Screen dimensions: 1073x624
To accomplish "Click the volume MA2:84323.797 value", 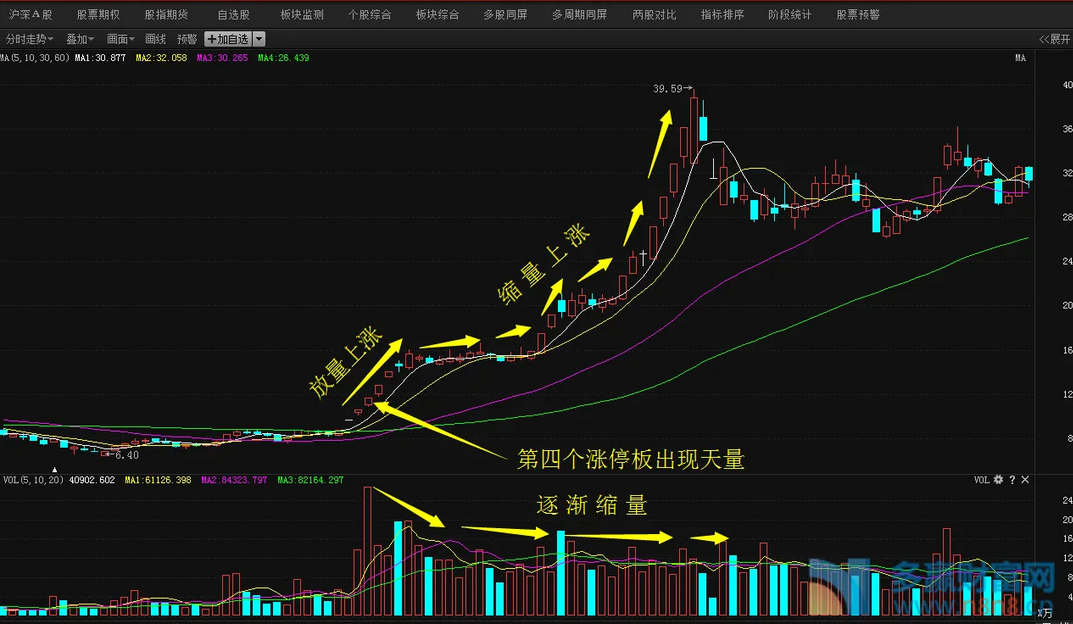I will (x=234, y=480).
